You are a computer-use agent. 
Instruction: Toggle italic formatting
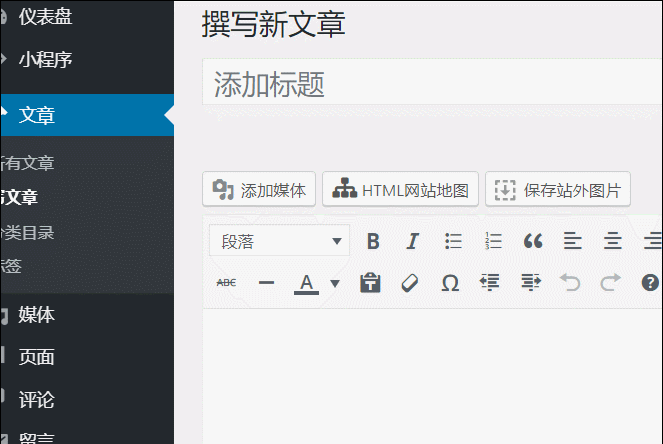tap(413, 241)
